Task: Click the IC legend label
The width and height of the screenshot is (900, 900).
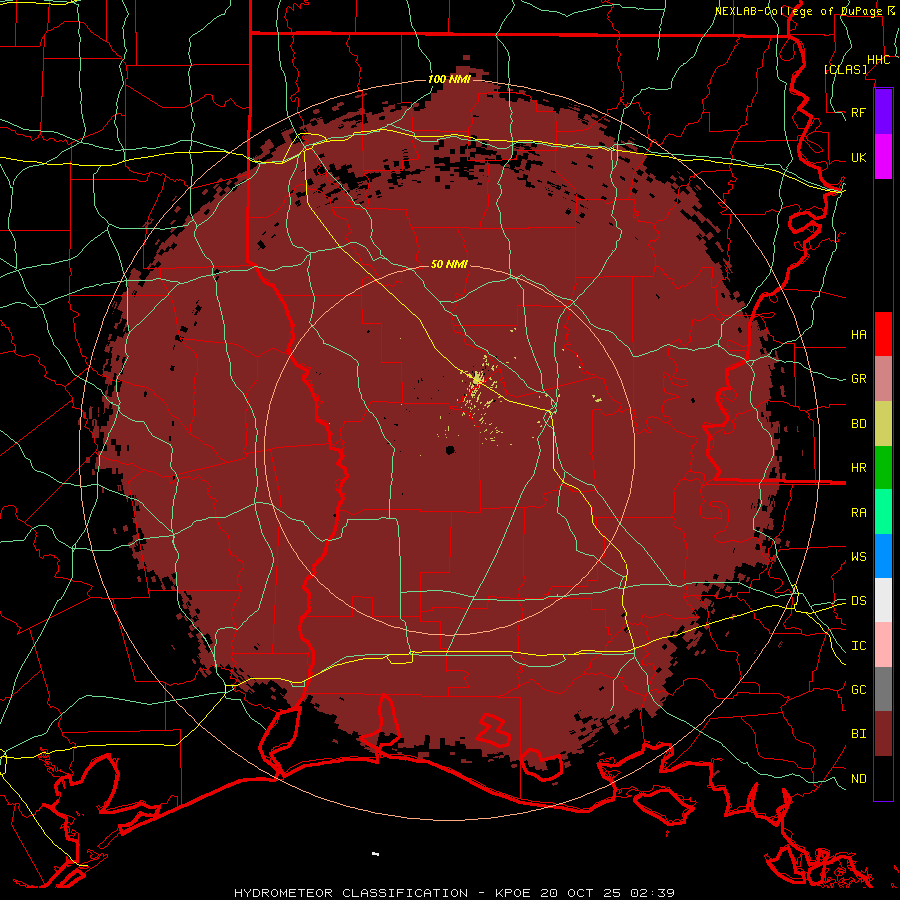Action: pyautogui.click(x=859, y=646)
